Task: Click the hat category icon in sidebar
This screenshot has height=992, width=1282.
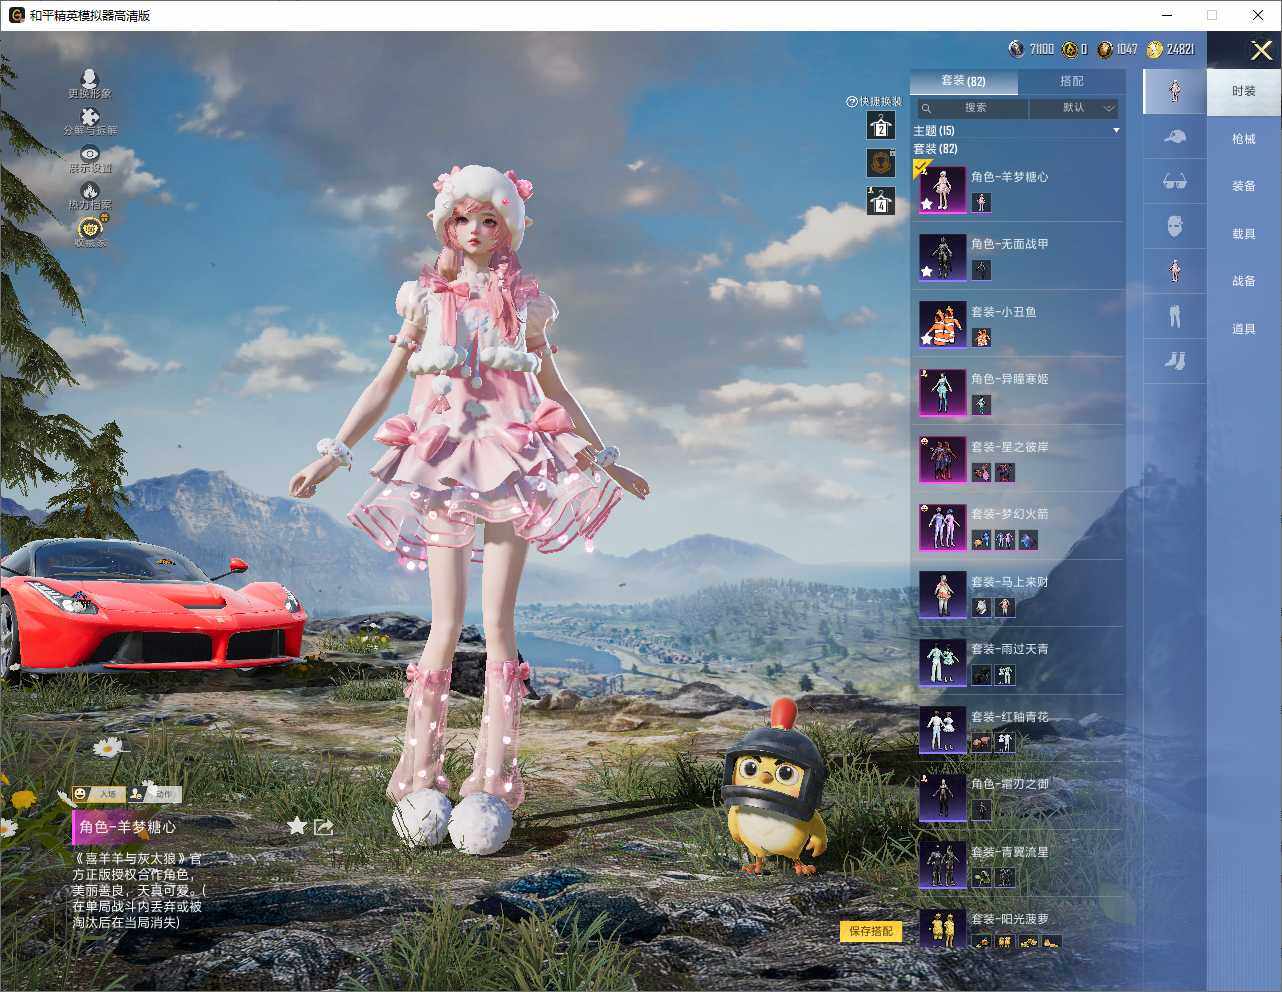Action: tap(1174, 137)
